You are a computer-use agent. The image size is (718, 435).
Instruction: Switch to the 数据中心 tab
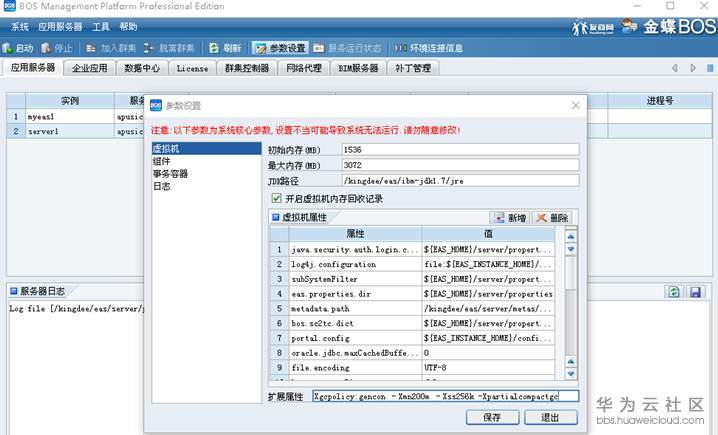click(142, 68)
